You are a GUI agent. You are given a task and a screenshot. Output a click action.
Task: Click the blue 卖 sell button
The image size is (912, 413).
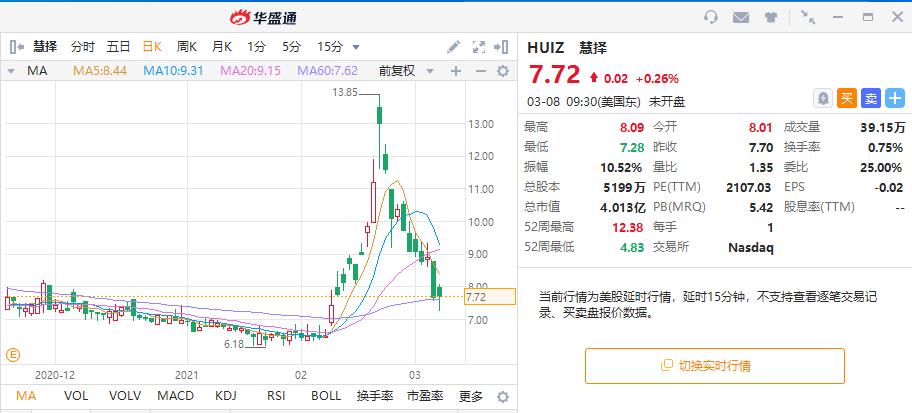pos(871,97)
